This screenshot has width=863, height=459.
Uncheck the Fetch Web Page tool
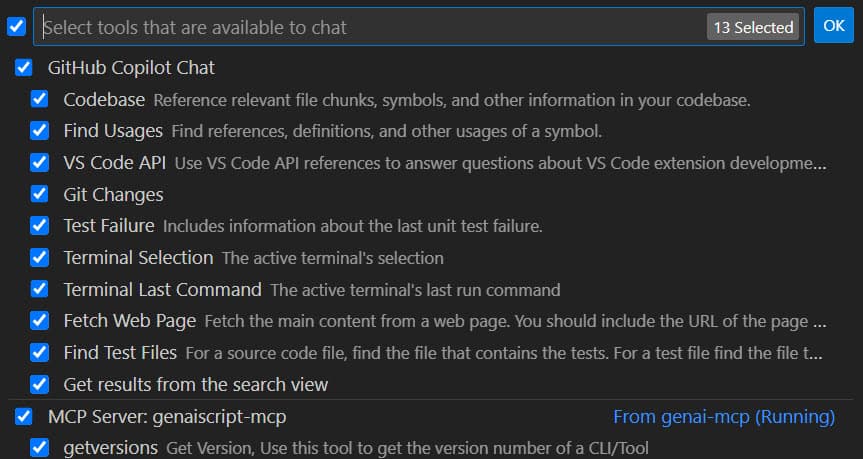(x=39, y=321)
